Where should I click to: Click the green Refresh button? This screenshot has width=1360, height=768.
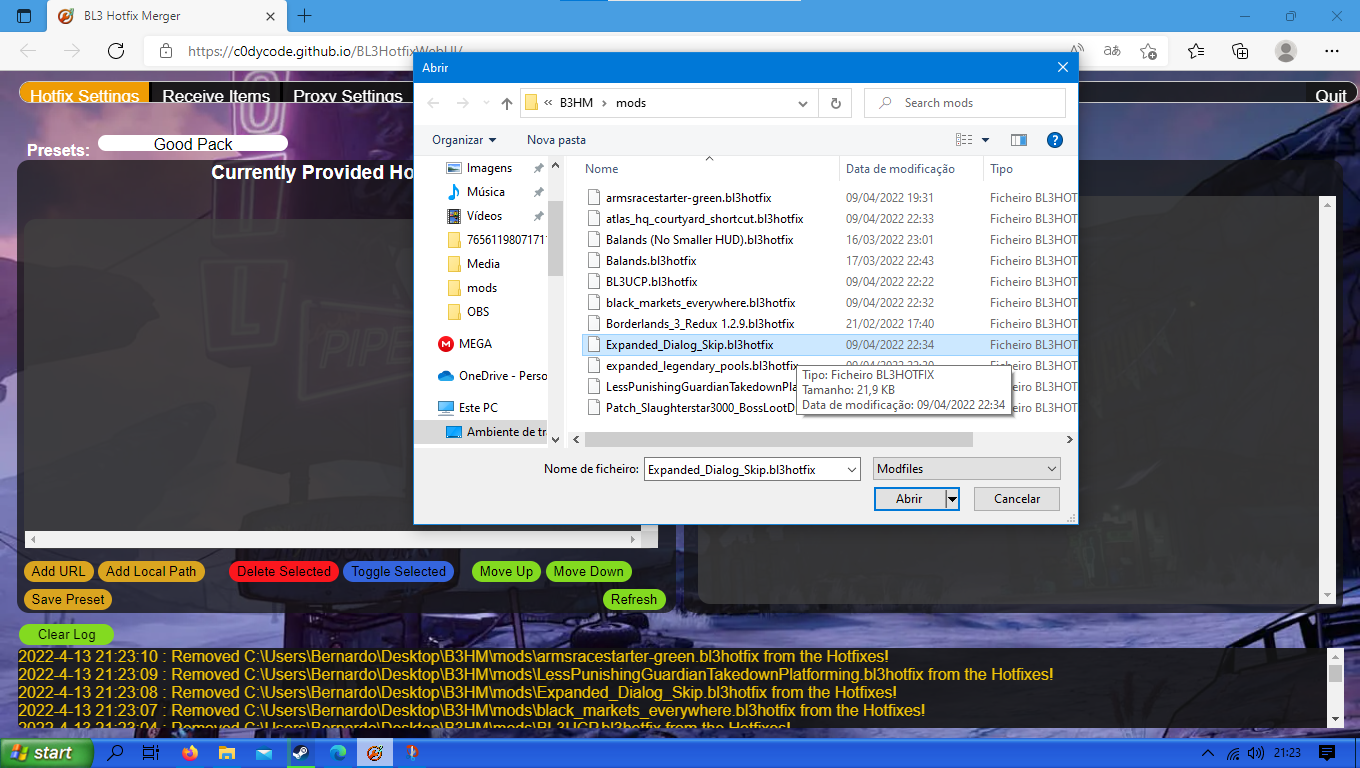(x=634, y=599)
